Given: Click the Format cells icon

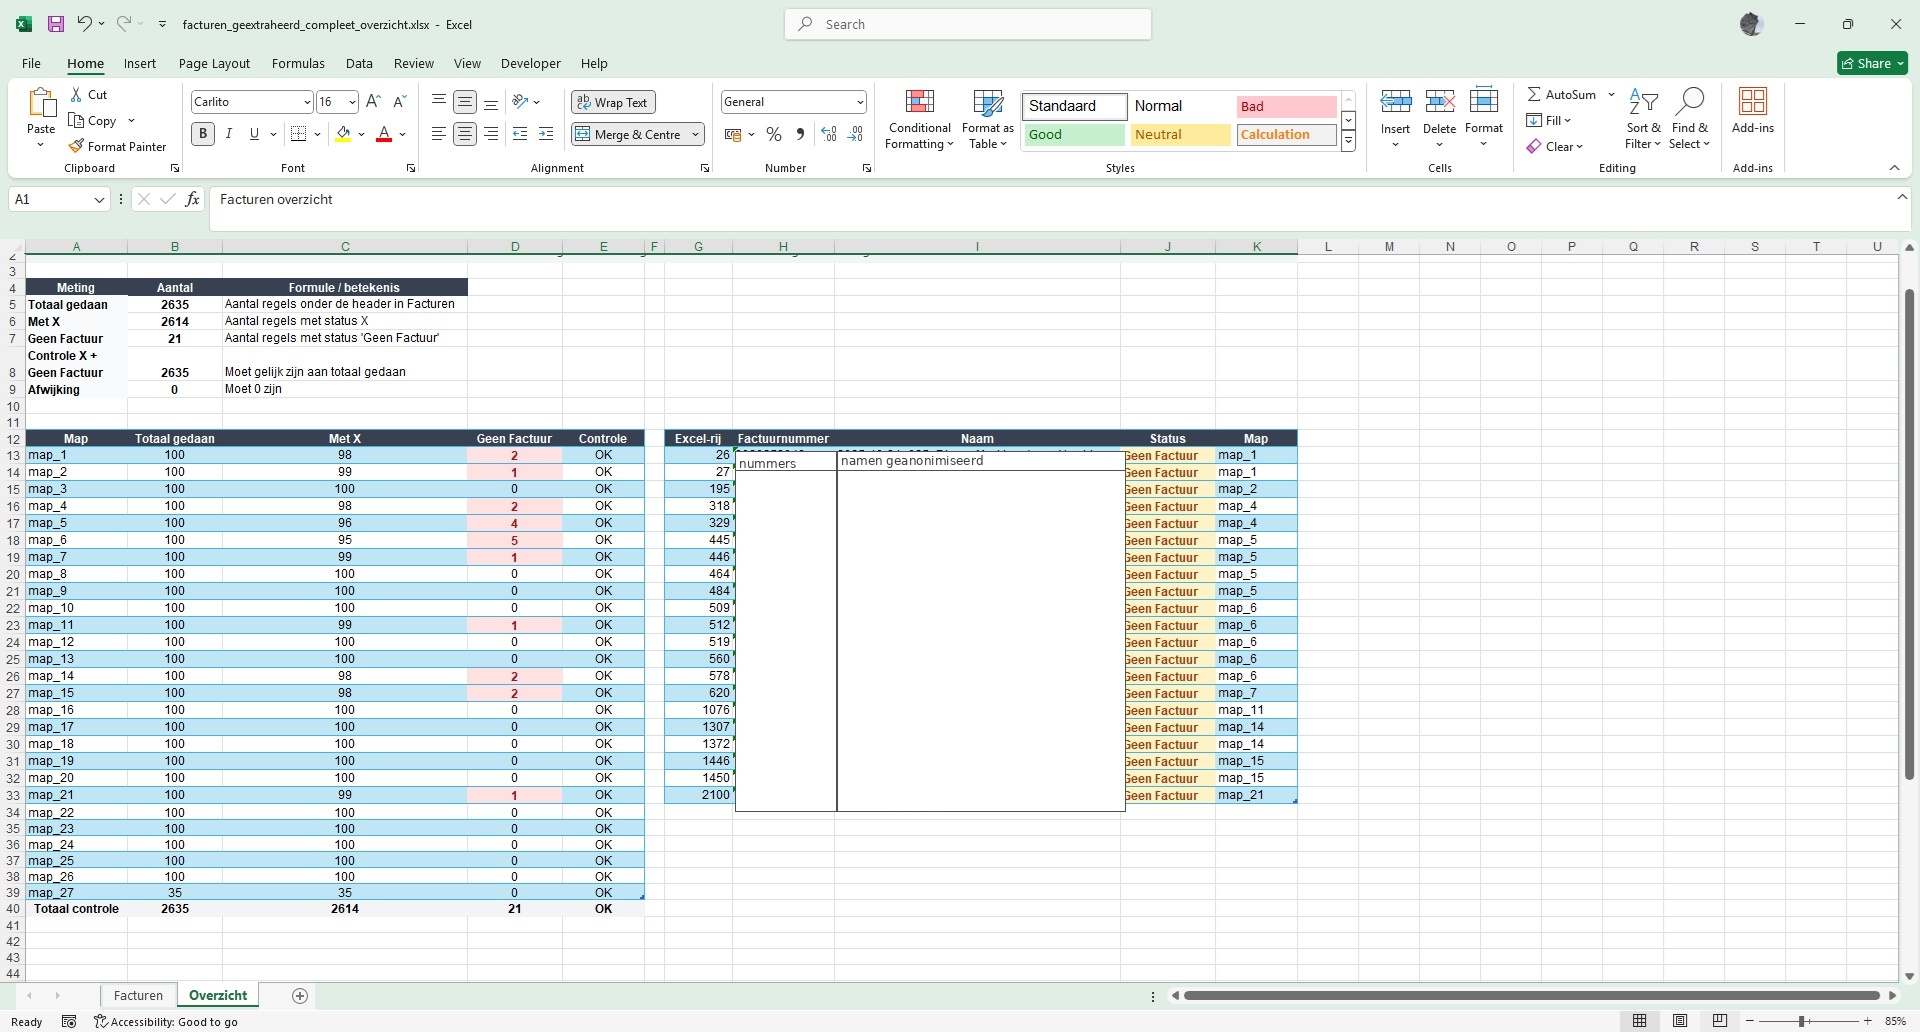Looking at the screenshot, I should (x=1484, y=102).
